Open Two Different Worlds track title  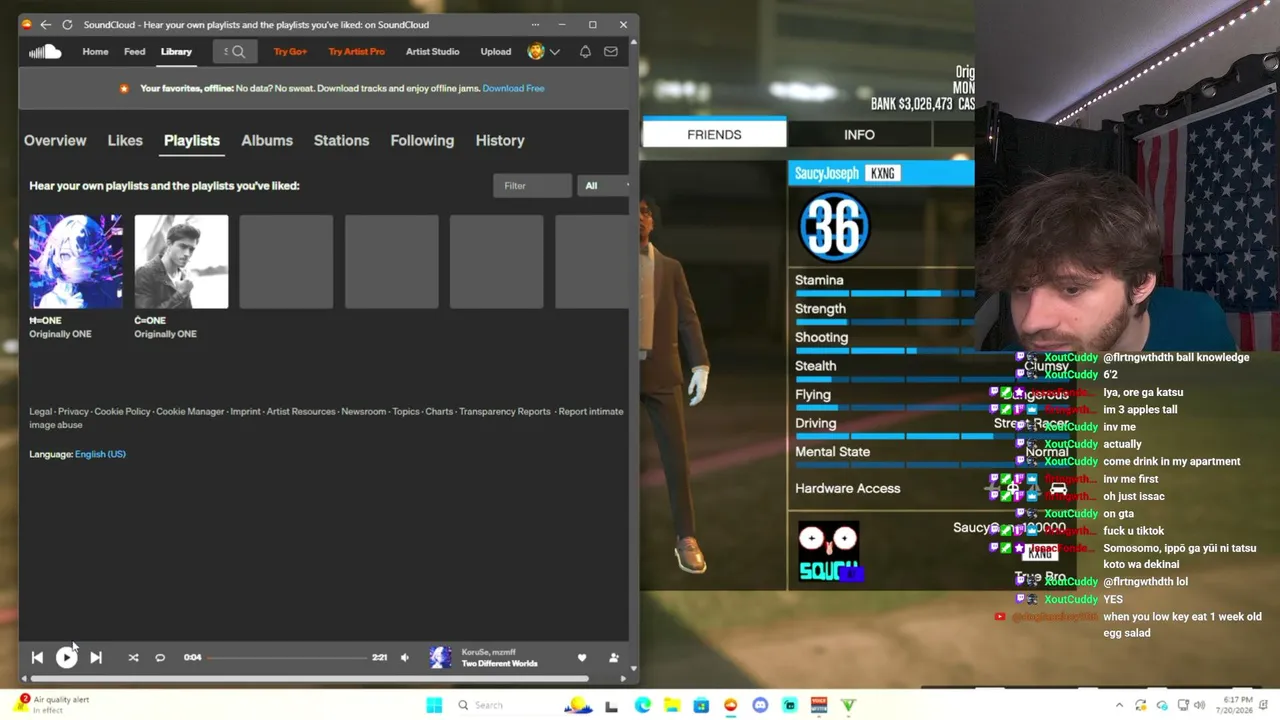pos(499,664)
